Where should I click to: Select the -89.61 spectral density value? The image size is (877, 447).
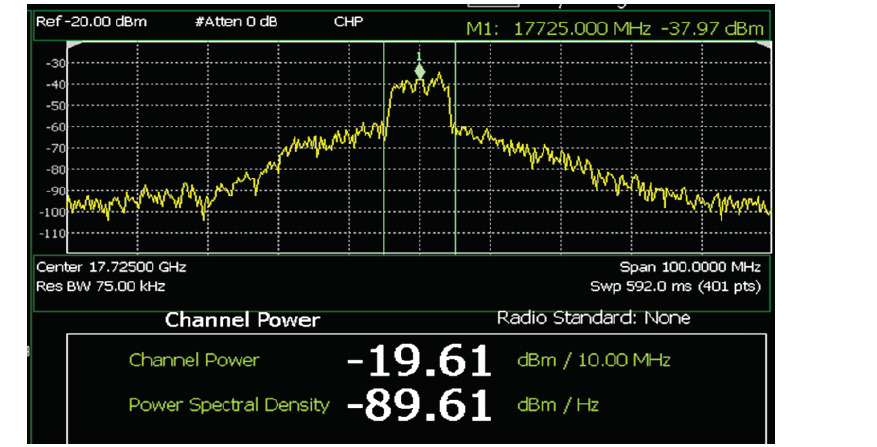click(419, 406)
